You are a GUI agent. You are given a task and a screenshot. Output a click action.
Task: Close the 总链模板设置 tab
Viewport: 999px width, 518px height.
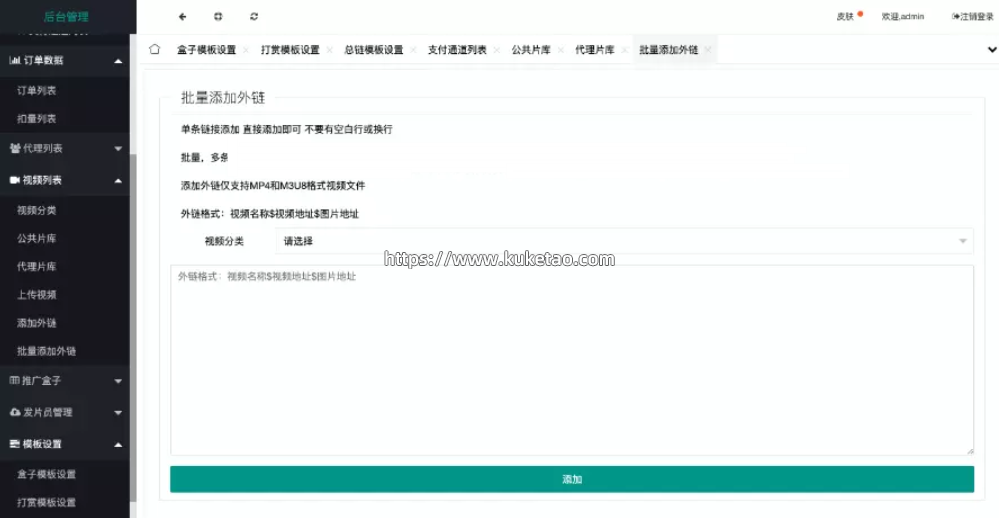[x=413, y=50]
